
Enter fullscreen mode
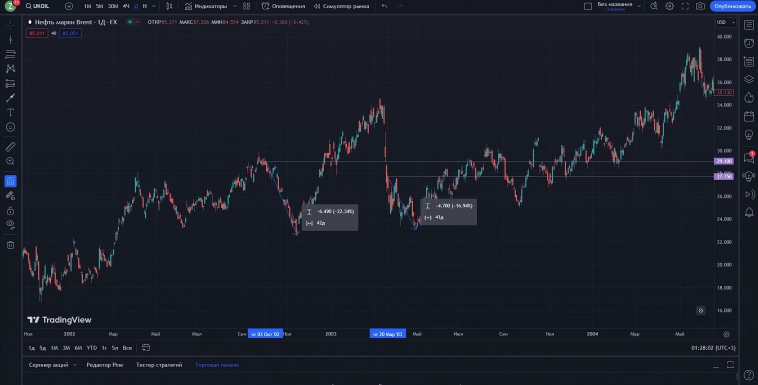coord(685,6)
